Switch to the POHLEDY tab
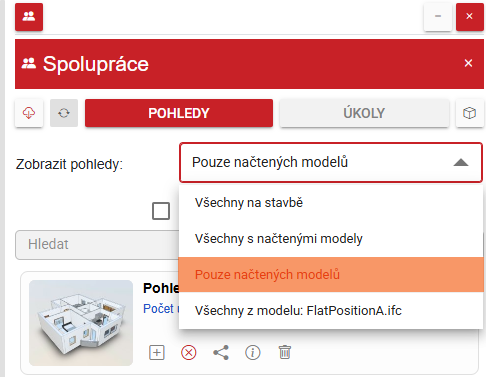The height and width of the screenshot is (377, 486). click(179, 113)
